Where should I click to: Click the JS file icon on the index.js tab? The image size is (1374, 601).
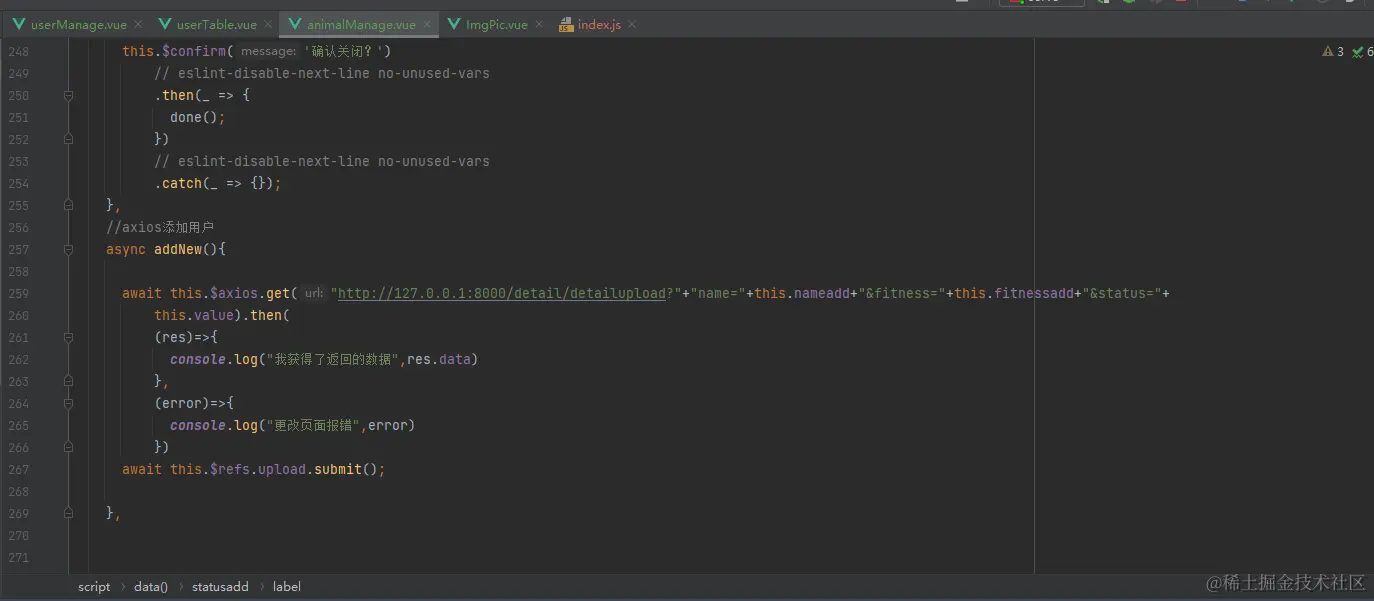(x=566, y=24)
